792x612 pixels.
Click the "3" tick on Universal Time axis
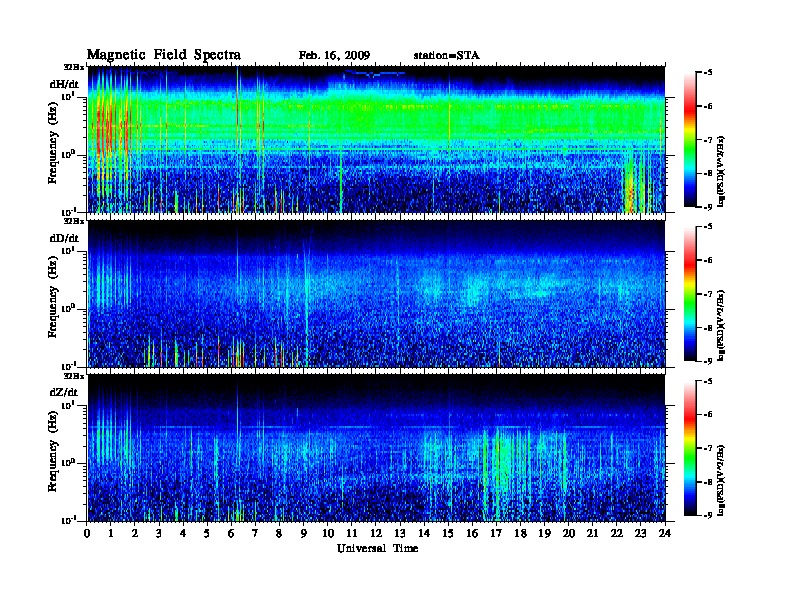(x=160, y=533)
